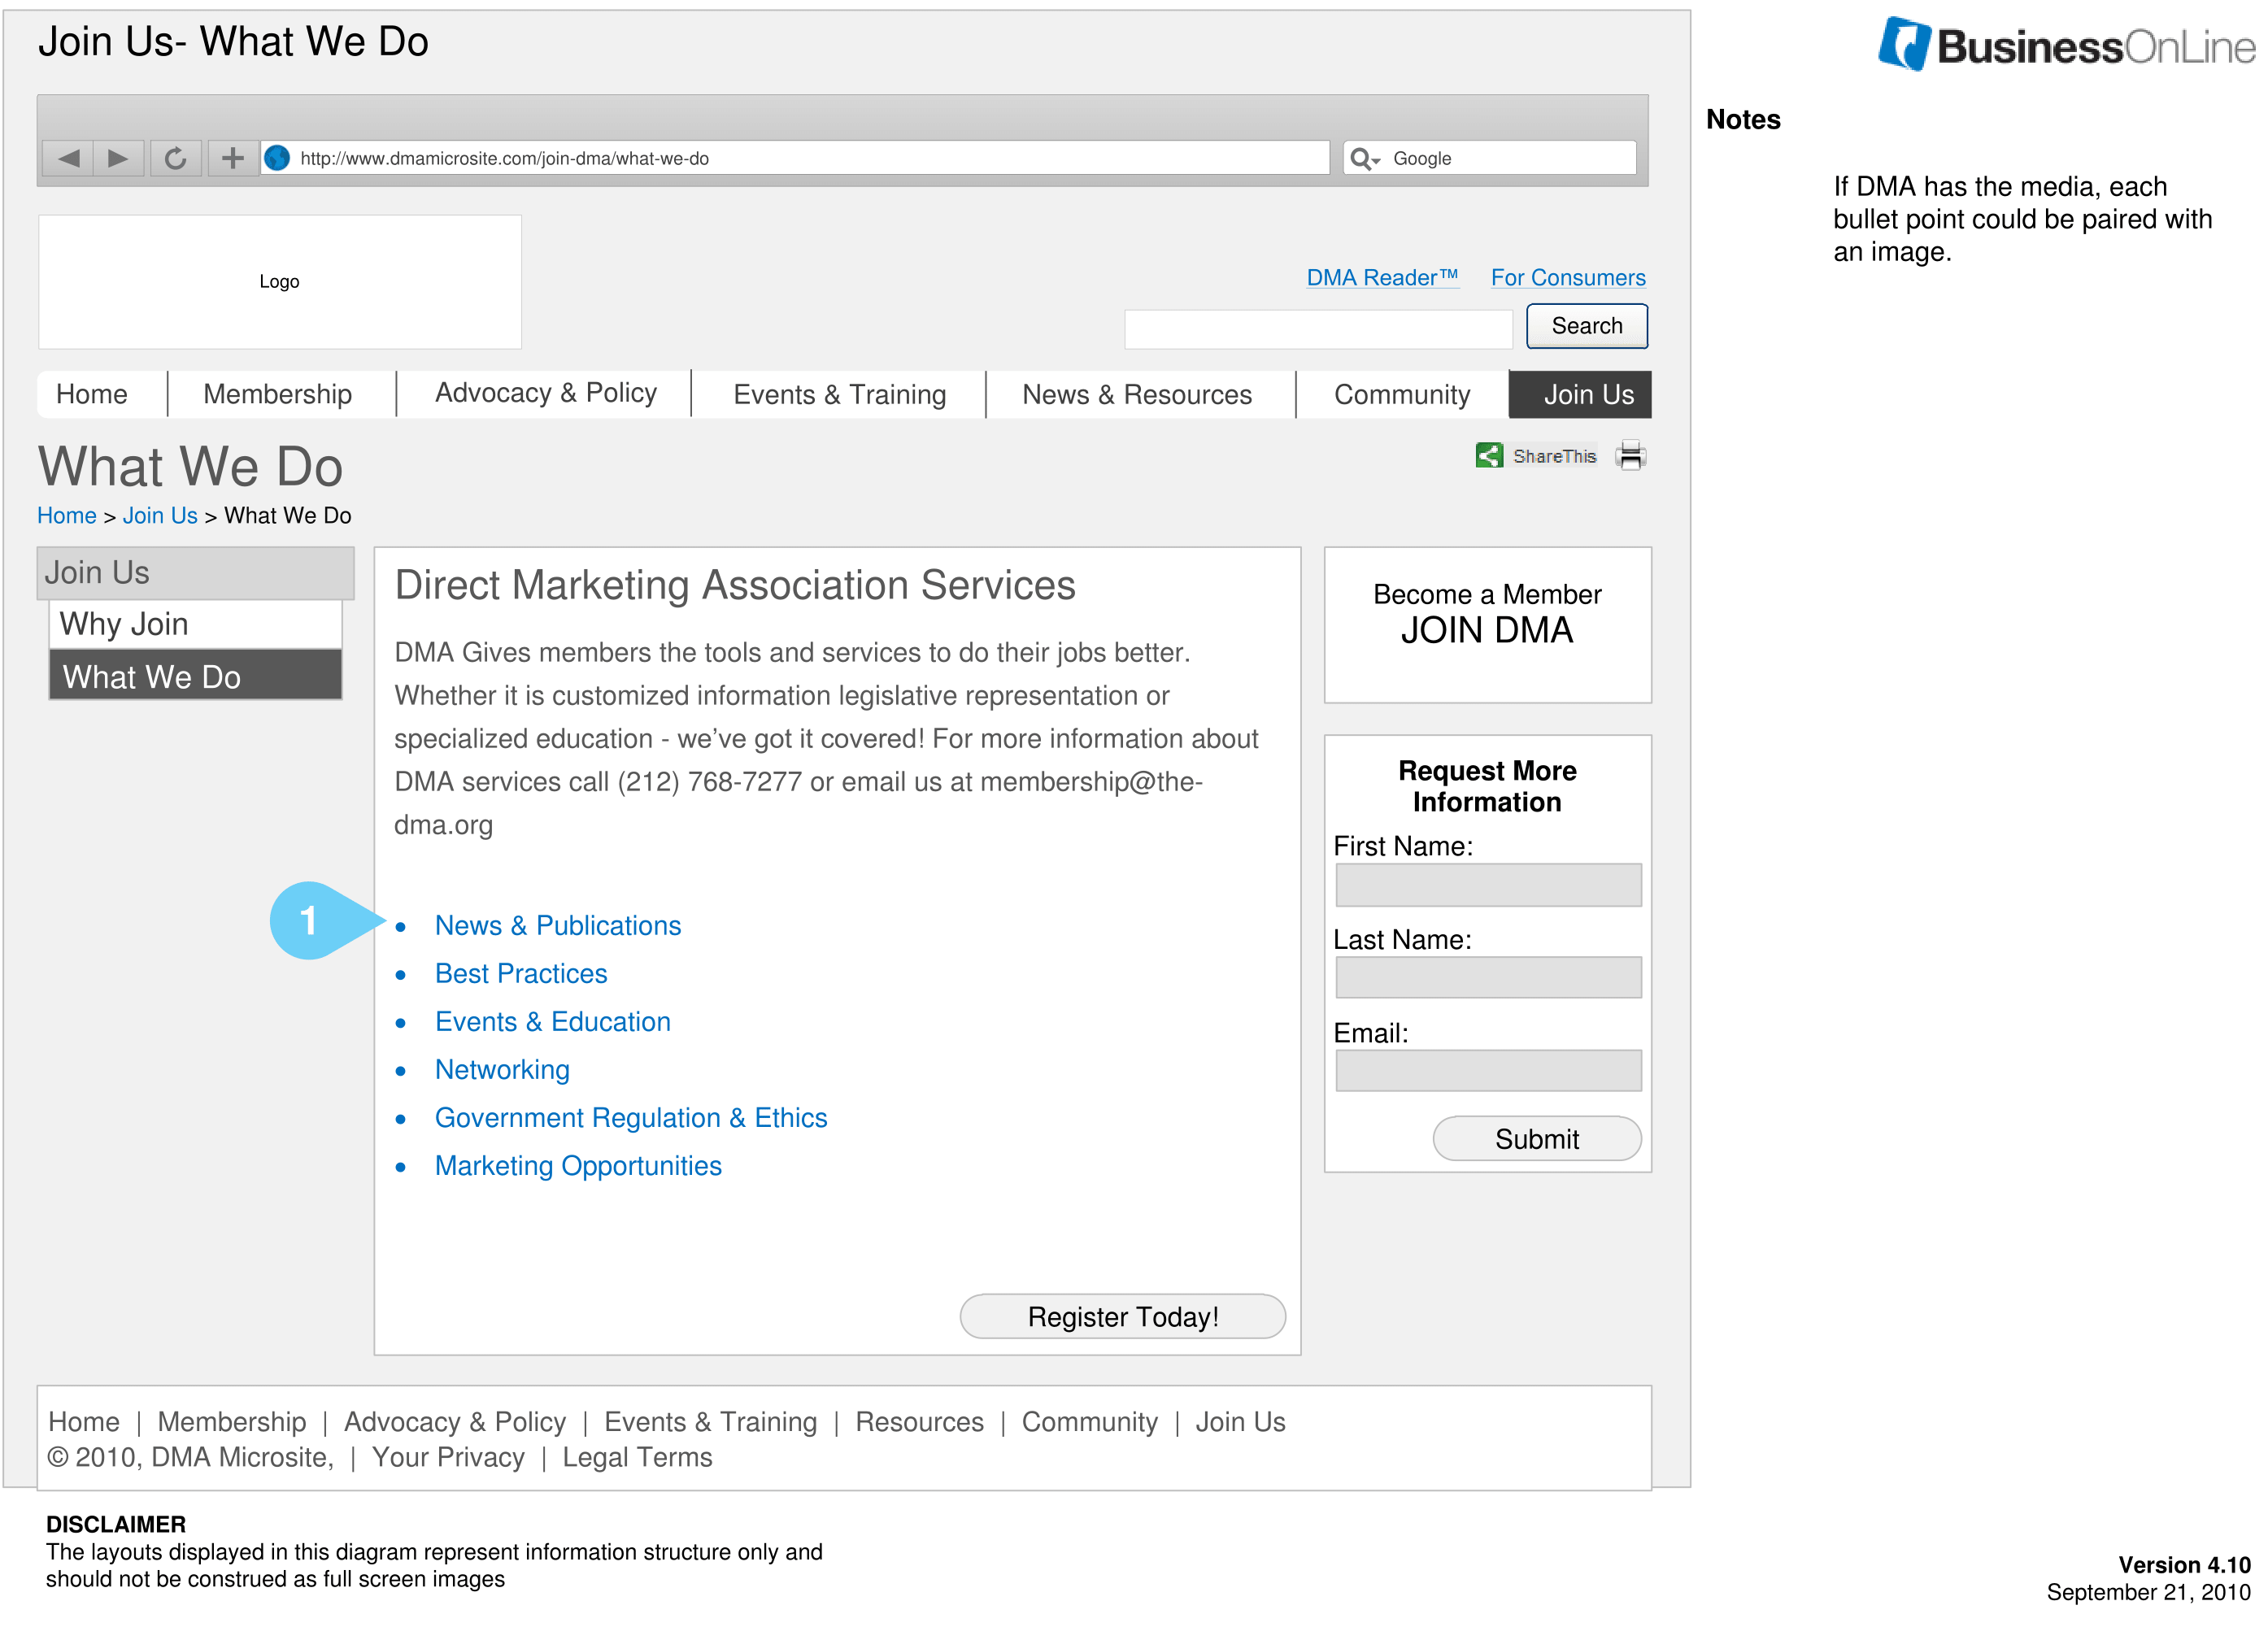Click the Register Today! button

tap(1123, 1317)
